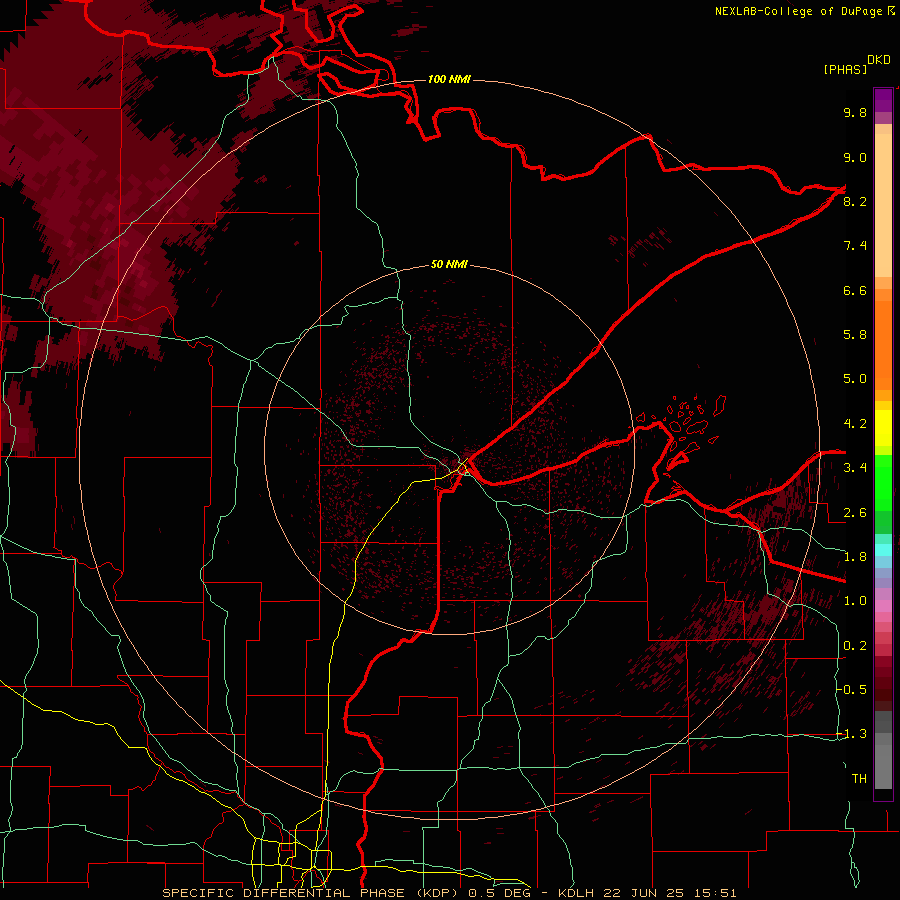Click the -0.5 value on color scale
The height and width of the screenshot is (900, 900).
click(x=852, y=690)
